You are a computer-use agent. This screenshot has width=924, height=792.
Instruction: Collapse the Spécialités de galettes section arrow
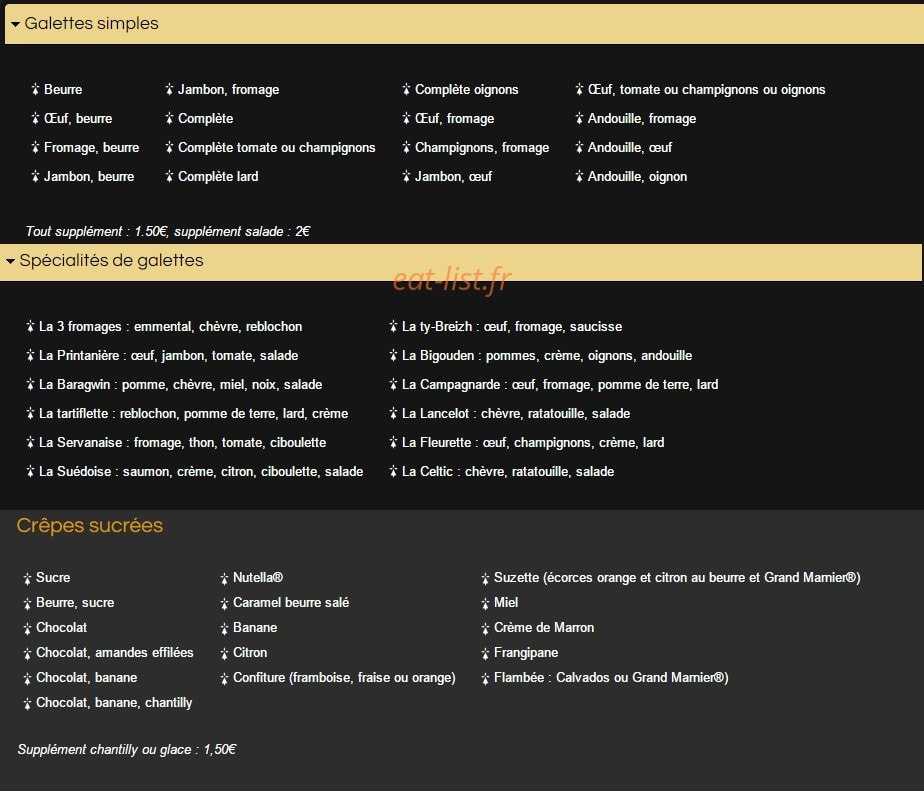pos(11,261)
